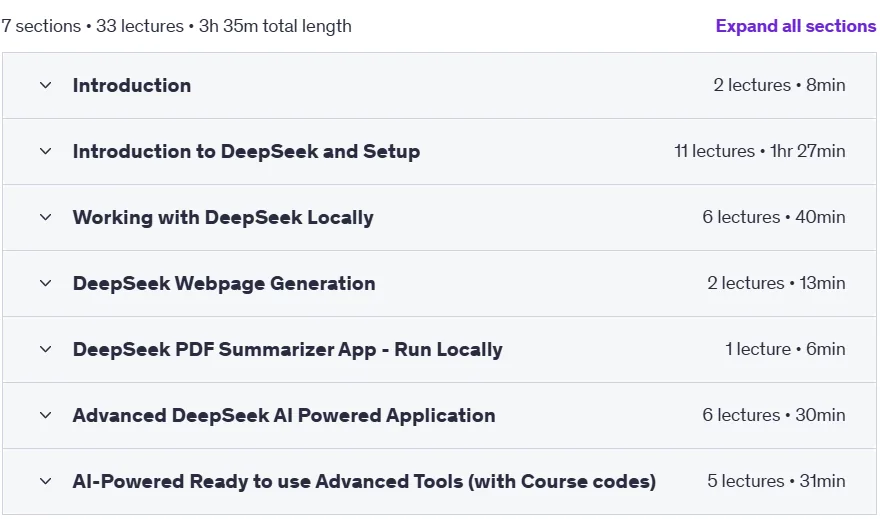Image resolution: width=880 pixels, height=519 pixels.
Task: Click chevron next to DeepSeek Webpage Generation
Action: point(46,283)
